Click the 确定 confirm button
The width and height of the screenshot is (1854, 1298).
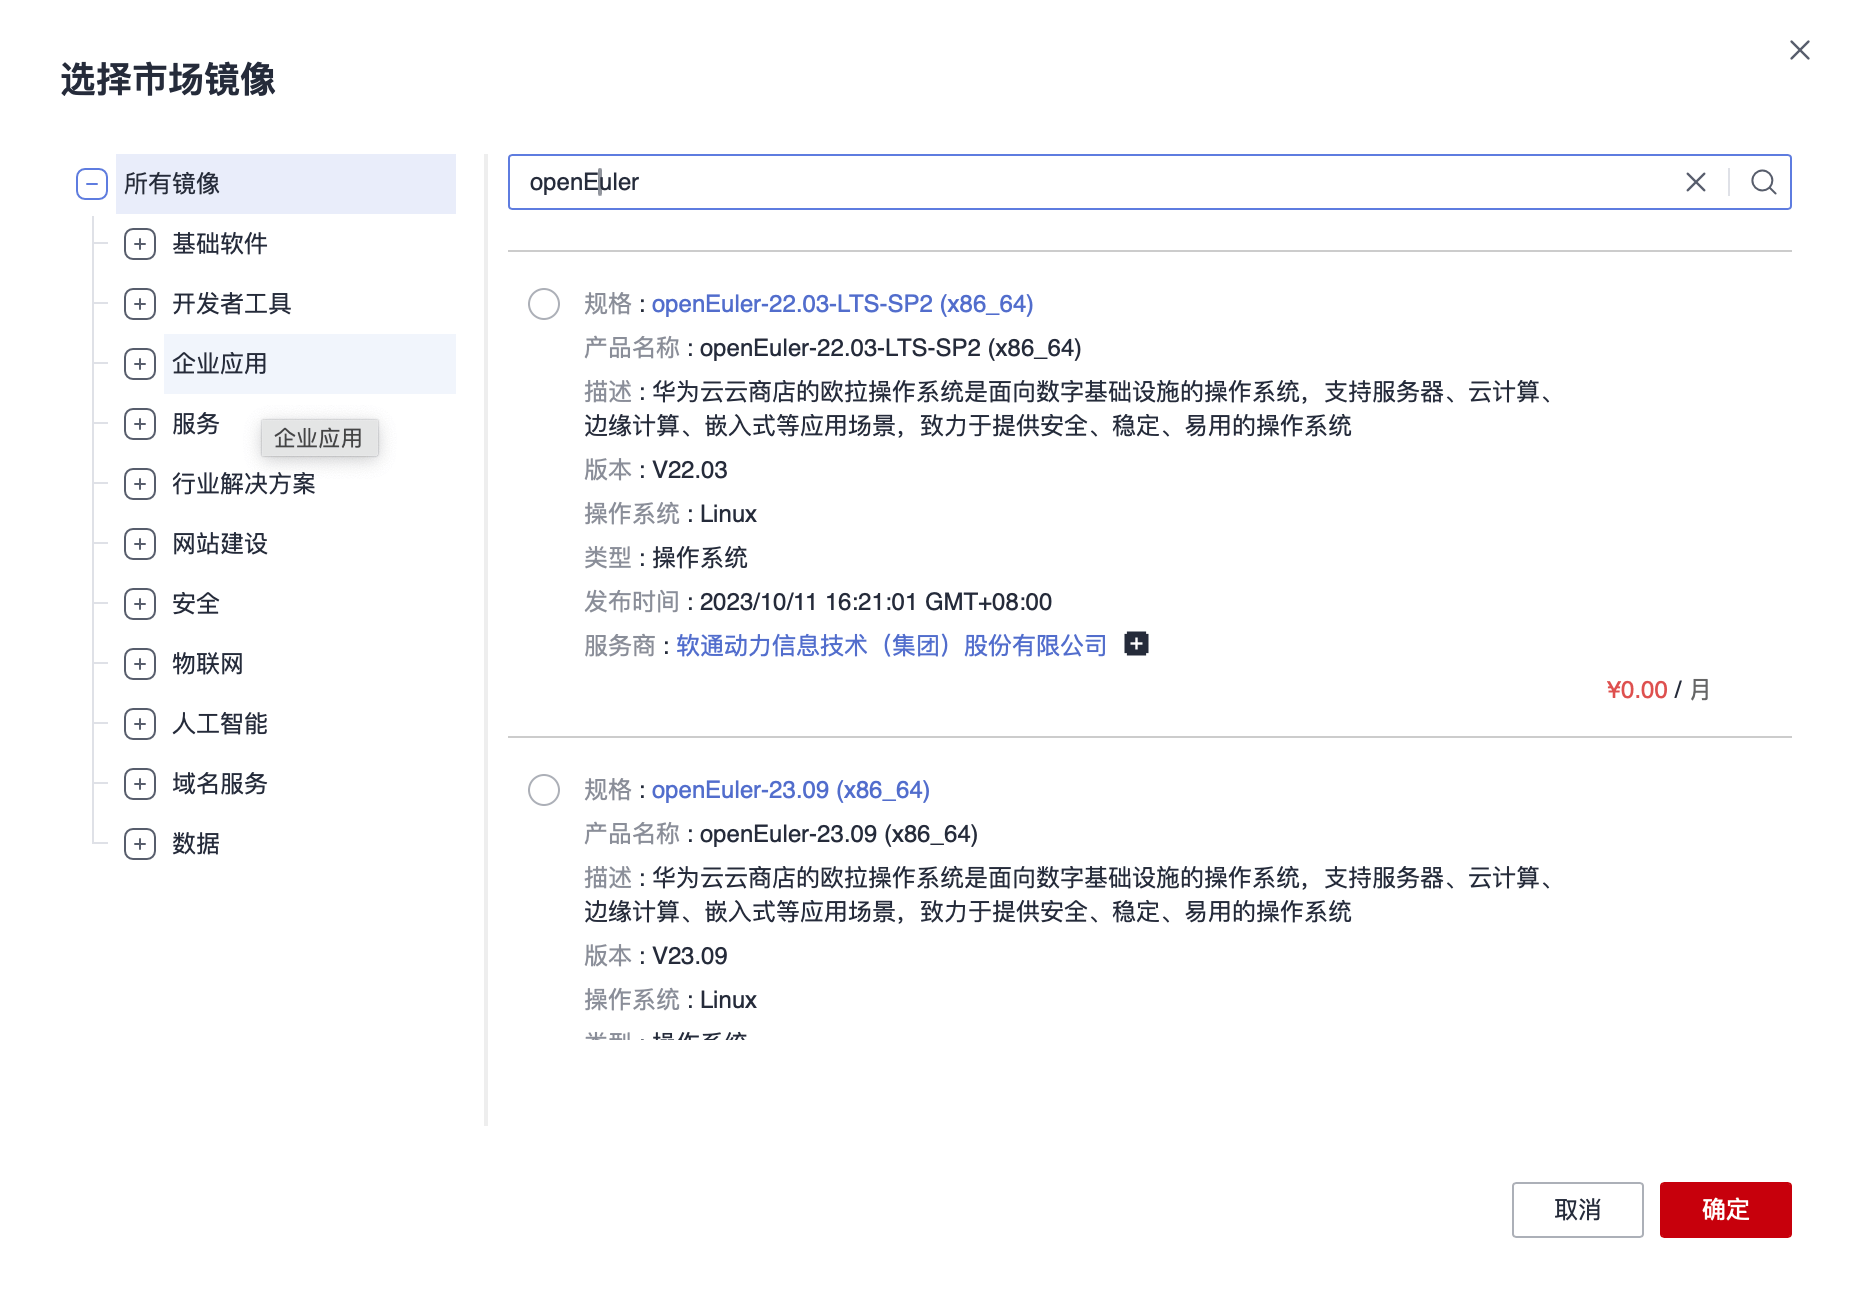pyautogui.click(x=1725, y=1210)
